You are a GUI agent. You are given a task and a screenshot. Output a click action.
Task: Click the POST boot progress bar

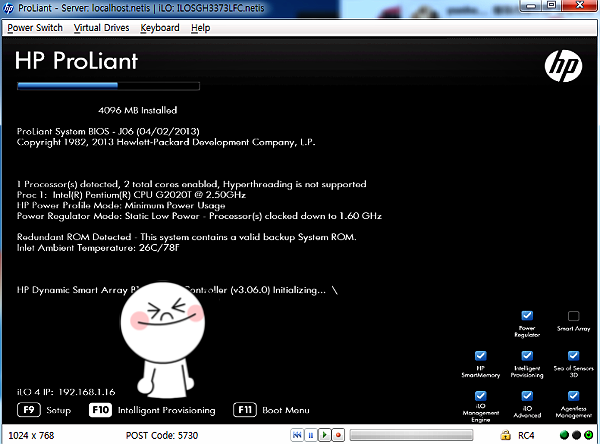[x=108, y=86]
